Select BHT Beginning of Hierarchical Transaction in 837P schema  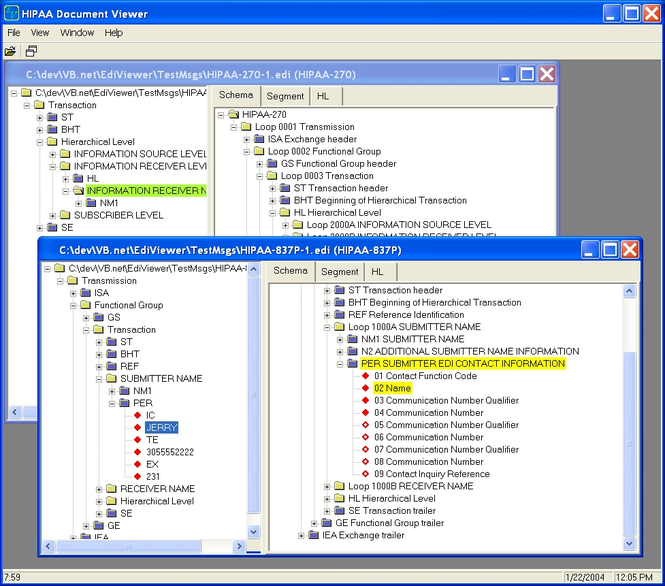click(x=434, y=302)
